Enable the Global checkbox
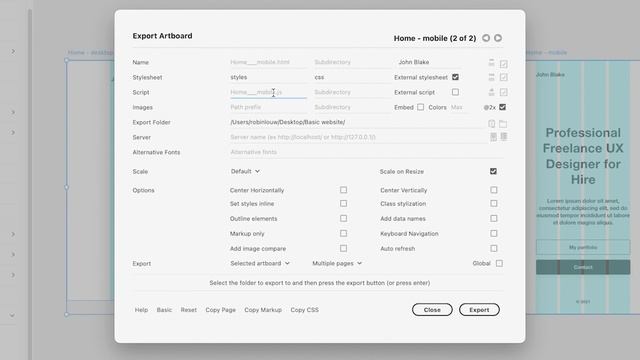Screen dimensions: 640x360 499,263
